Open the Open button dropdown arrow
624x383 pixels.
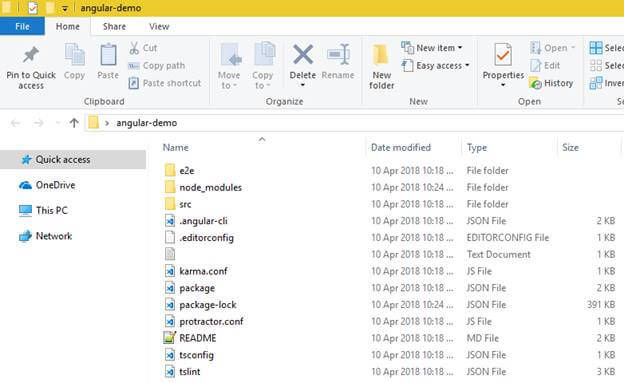click(573, 48)
